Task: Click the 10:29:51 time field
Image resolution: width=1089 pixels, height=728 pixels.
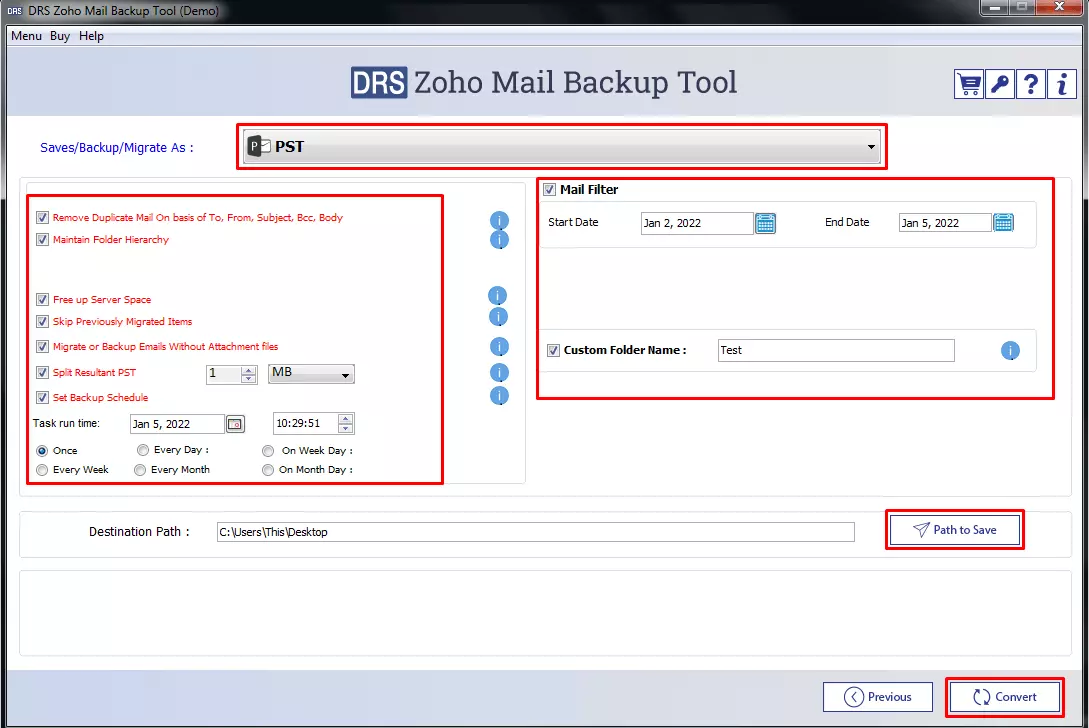Action: (x=306, y=423)
